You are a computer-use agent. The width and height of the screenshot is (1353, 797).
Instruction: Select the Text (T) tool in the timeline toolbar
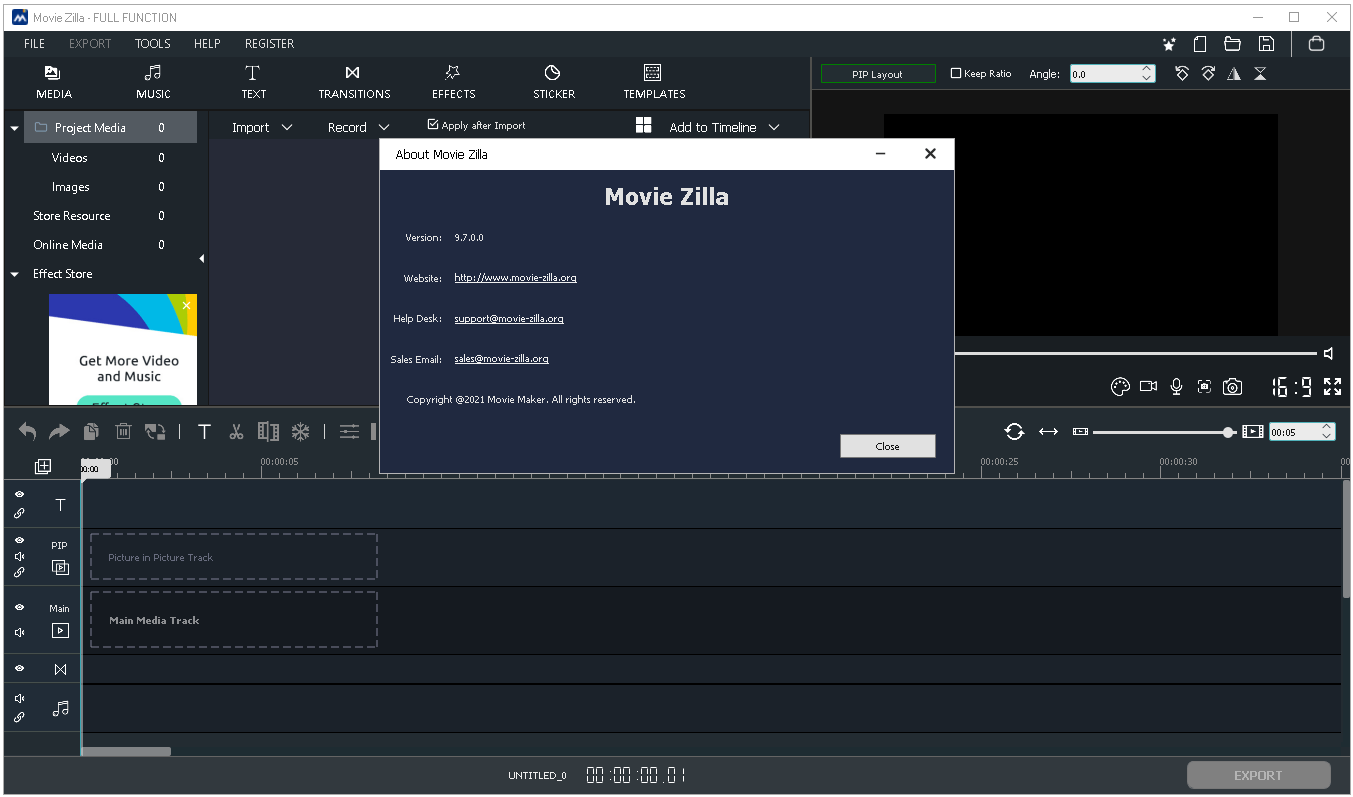point(204,431)
